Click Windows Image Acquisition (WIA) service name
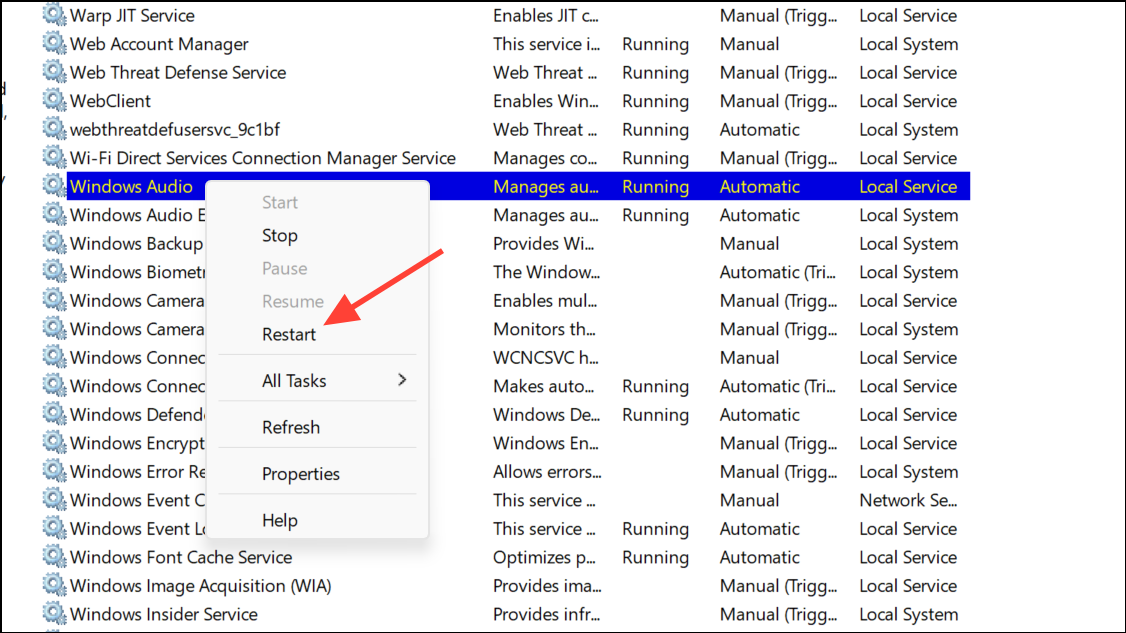The height and width of the screenshot is (633, 1126). point(200,586)
